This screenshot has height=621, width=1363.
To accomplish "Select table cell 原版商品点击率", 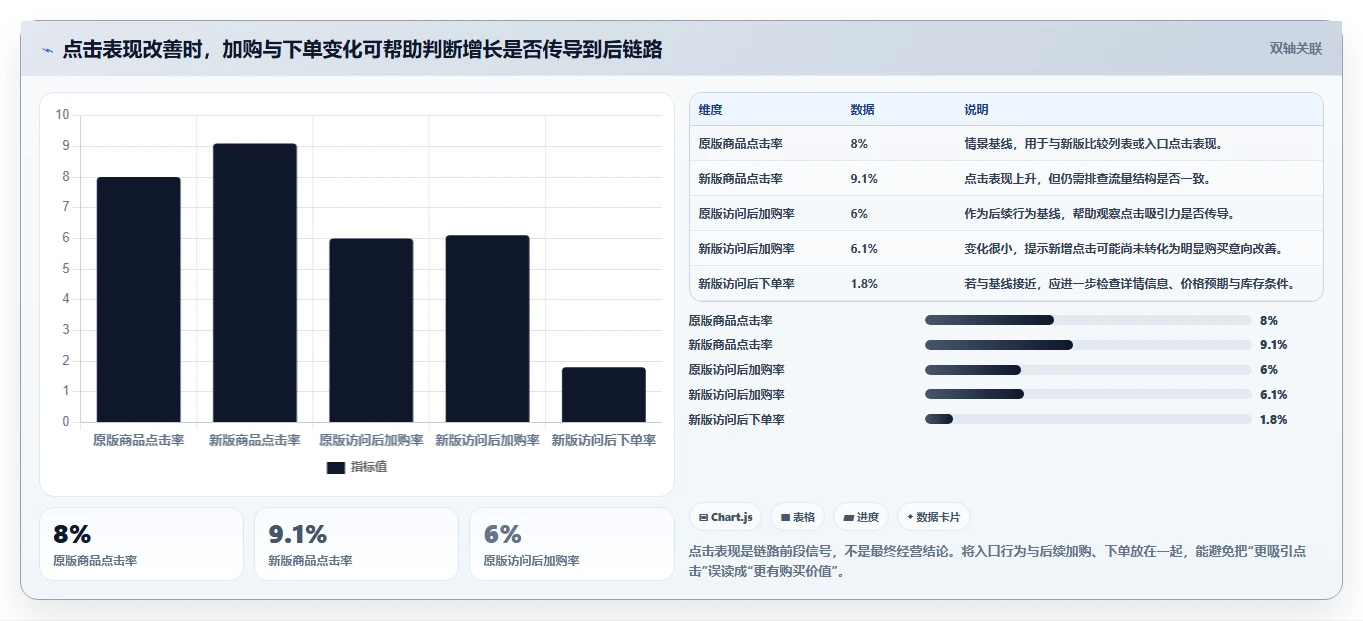I will click(x=740, y=144).
